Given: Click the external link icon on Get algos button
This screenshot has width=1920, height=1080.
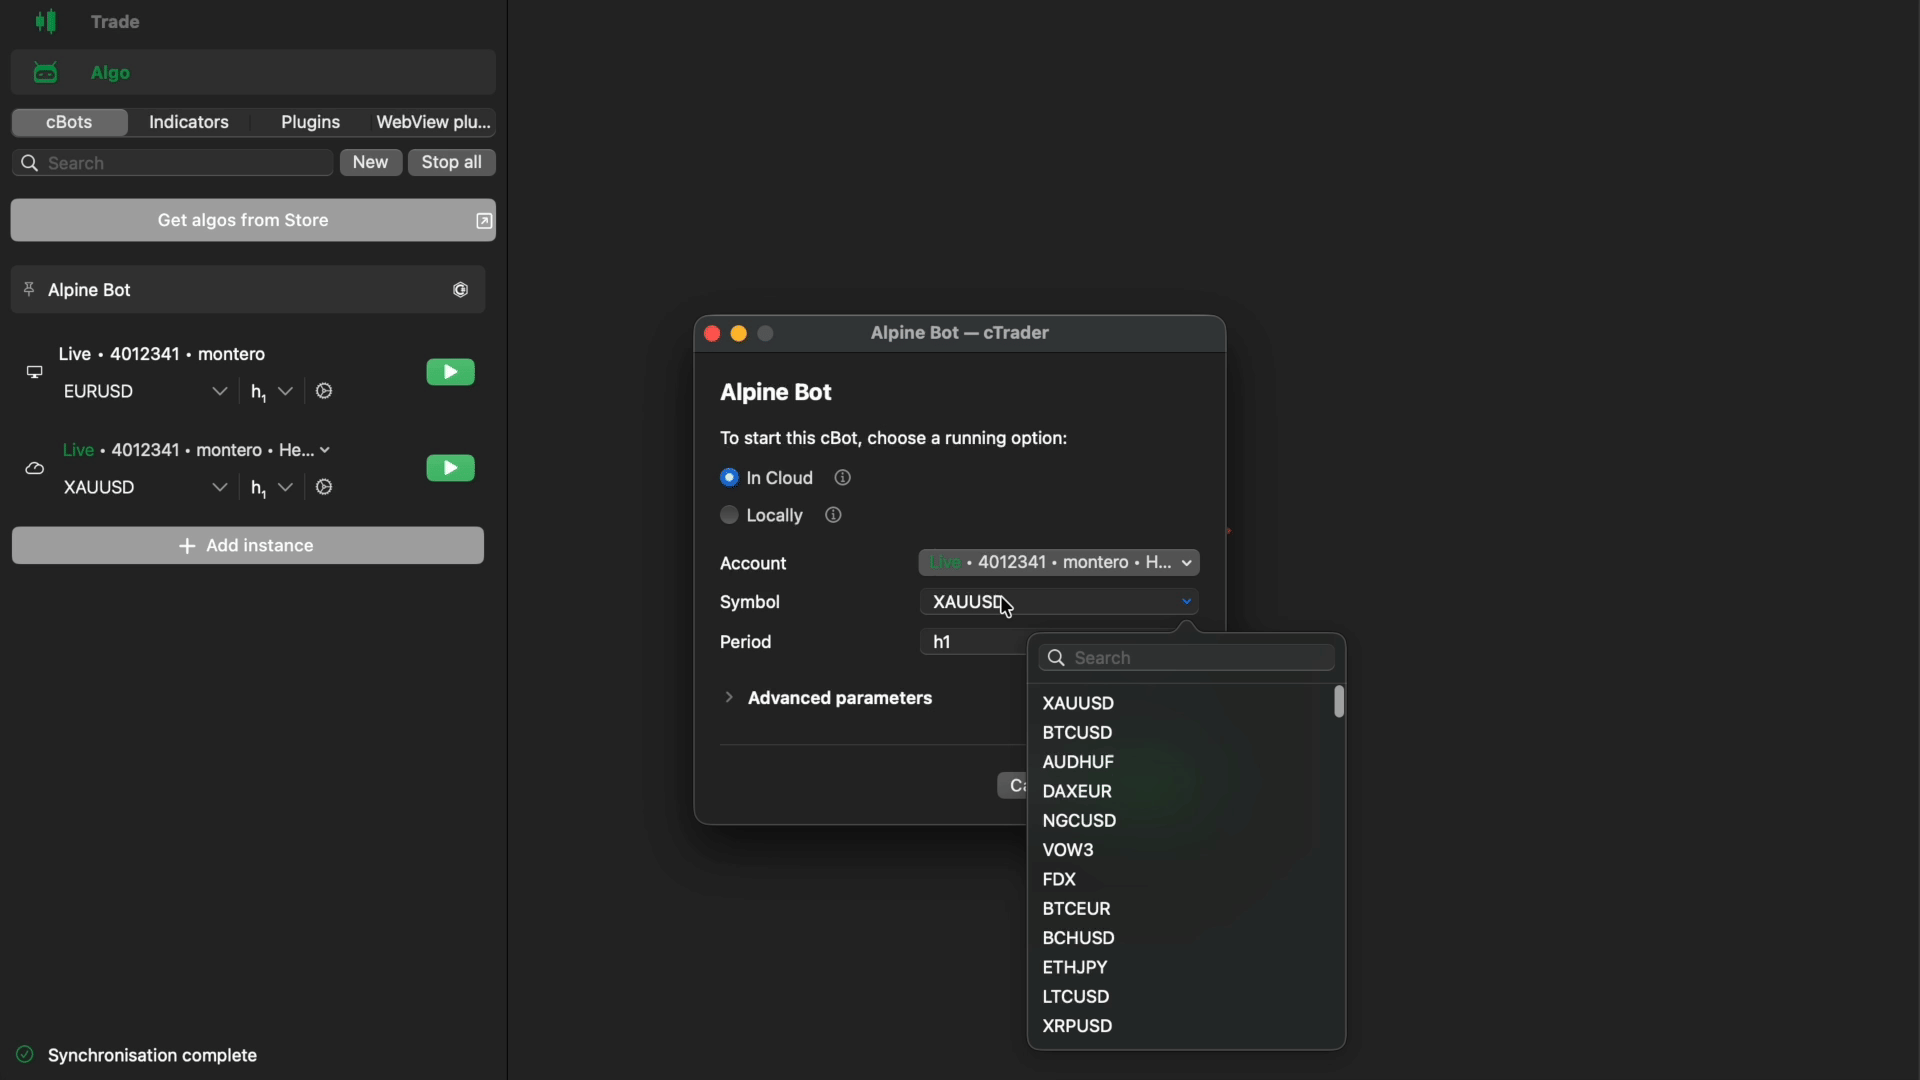Looking at the screenshot, I should (x=484, y=221).
